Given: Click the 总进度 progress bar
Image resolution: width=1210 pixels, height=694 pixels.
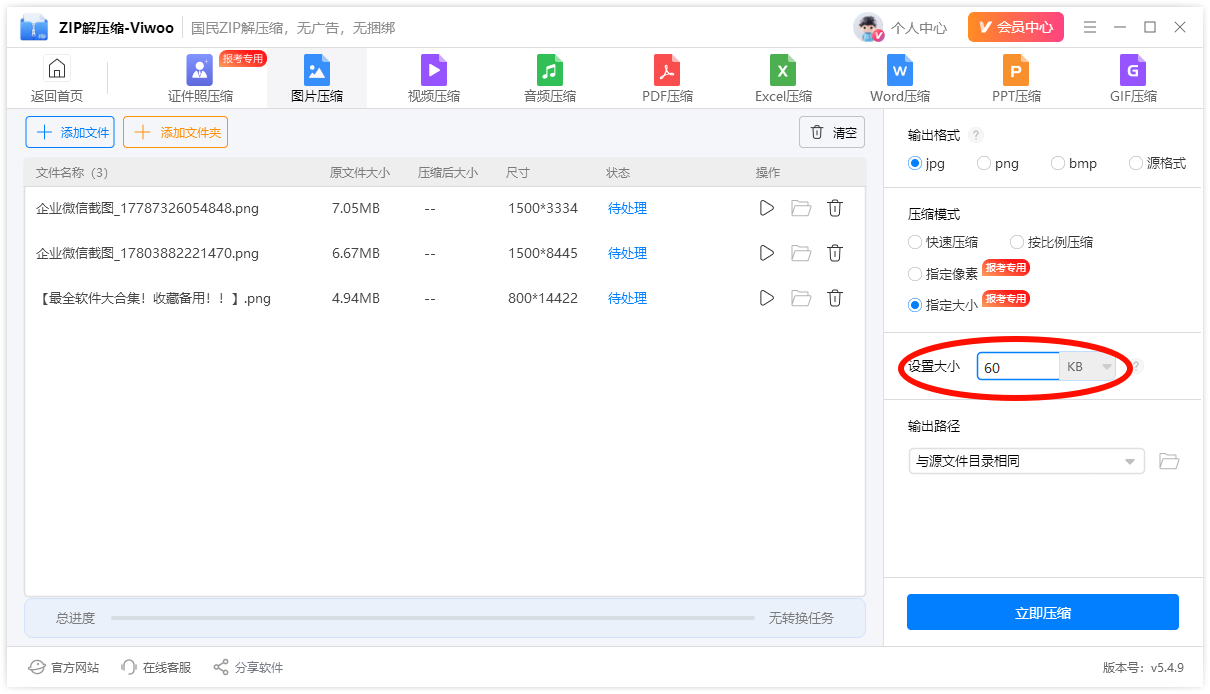Looking at the screenshot, I should [433, 618].
